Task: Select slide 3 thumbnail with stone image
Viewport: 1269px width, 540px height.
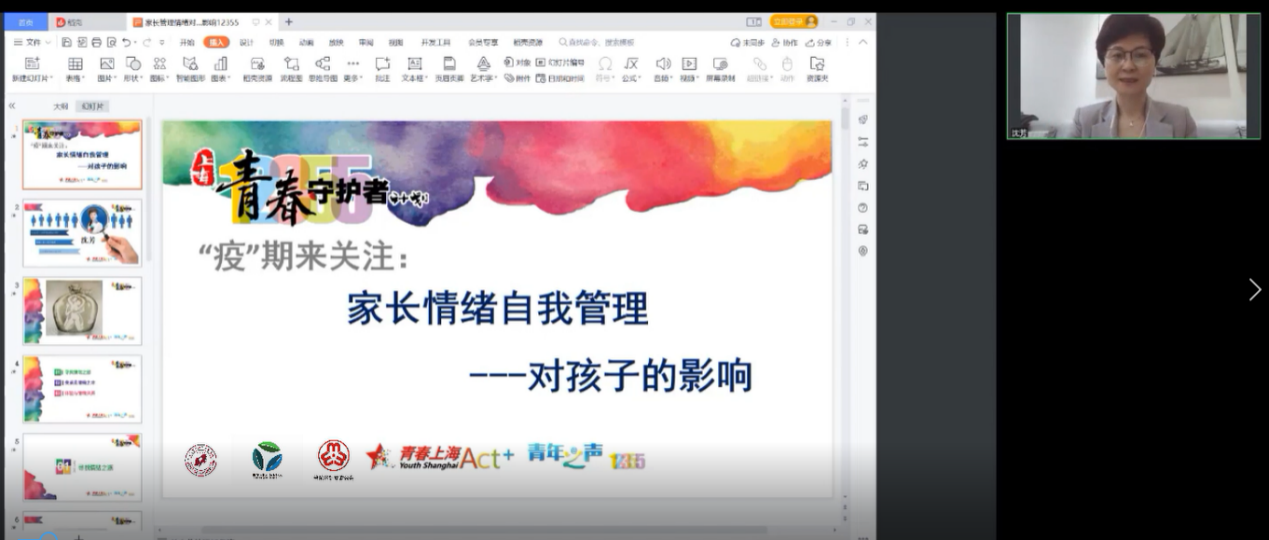Action: pyautogui.click(x=82, y=311)
